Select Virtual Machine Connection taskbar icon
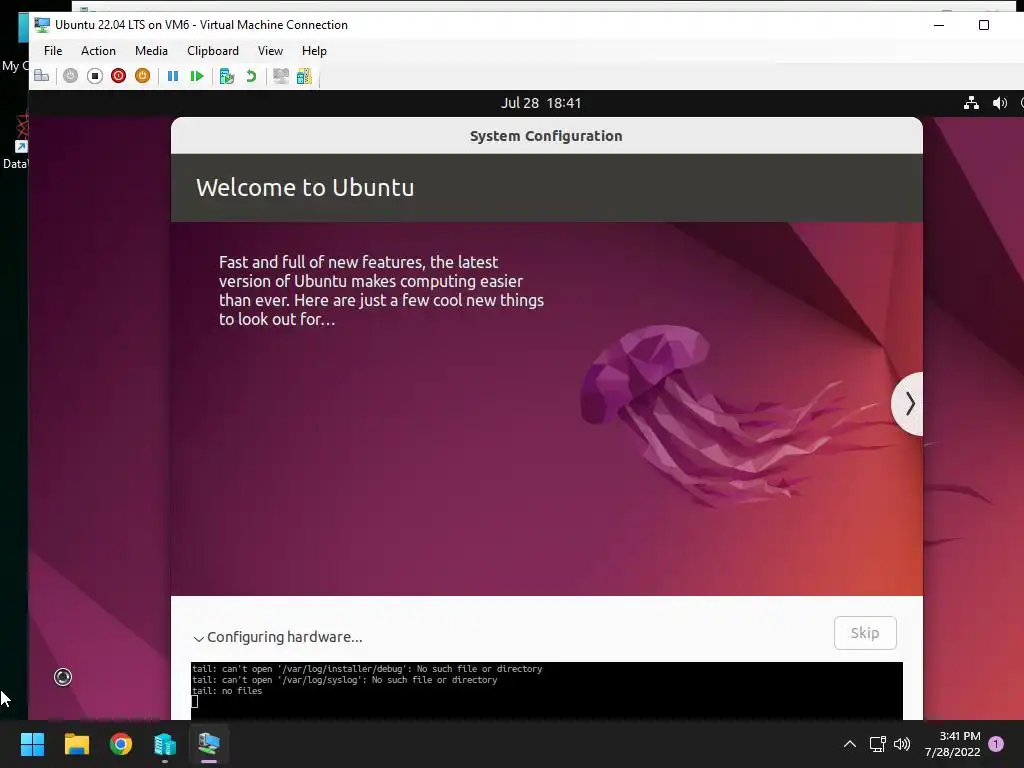This screenshot has width=1024, height=768. [x=209, y=744]
